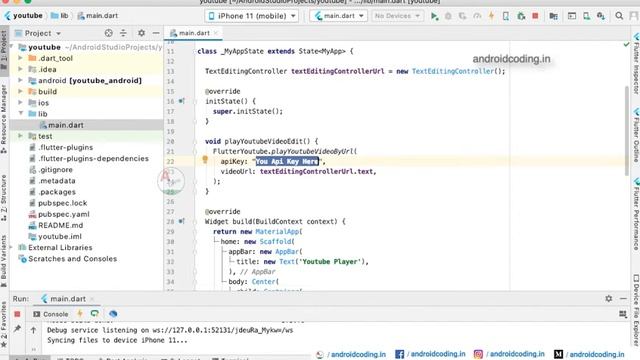Open the run anything terminal-window icon
Viewport: 640px width, 360px height.
click(x=572, y=16)
